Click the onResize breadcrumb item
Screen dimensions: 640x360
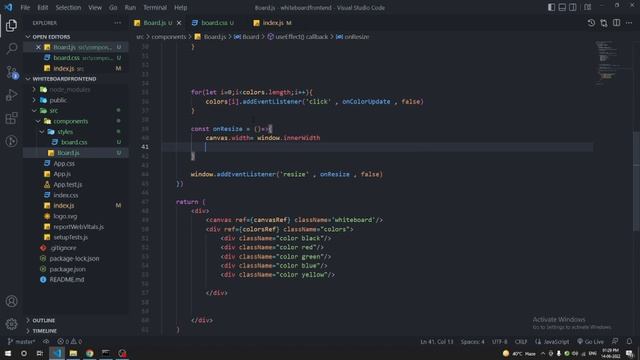353,37
